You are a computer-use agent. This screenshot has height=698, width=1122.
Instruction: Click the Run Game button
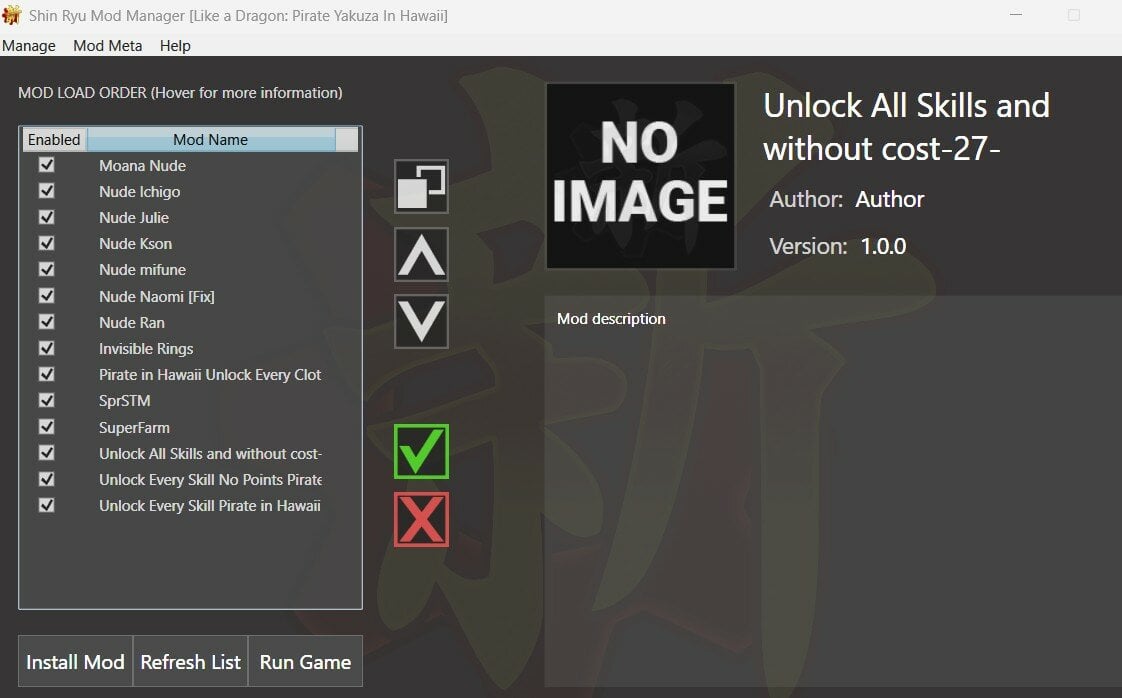pos(306,661)
